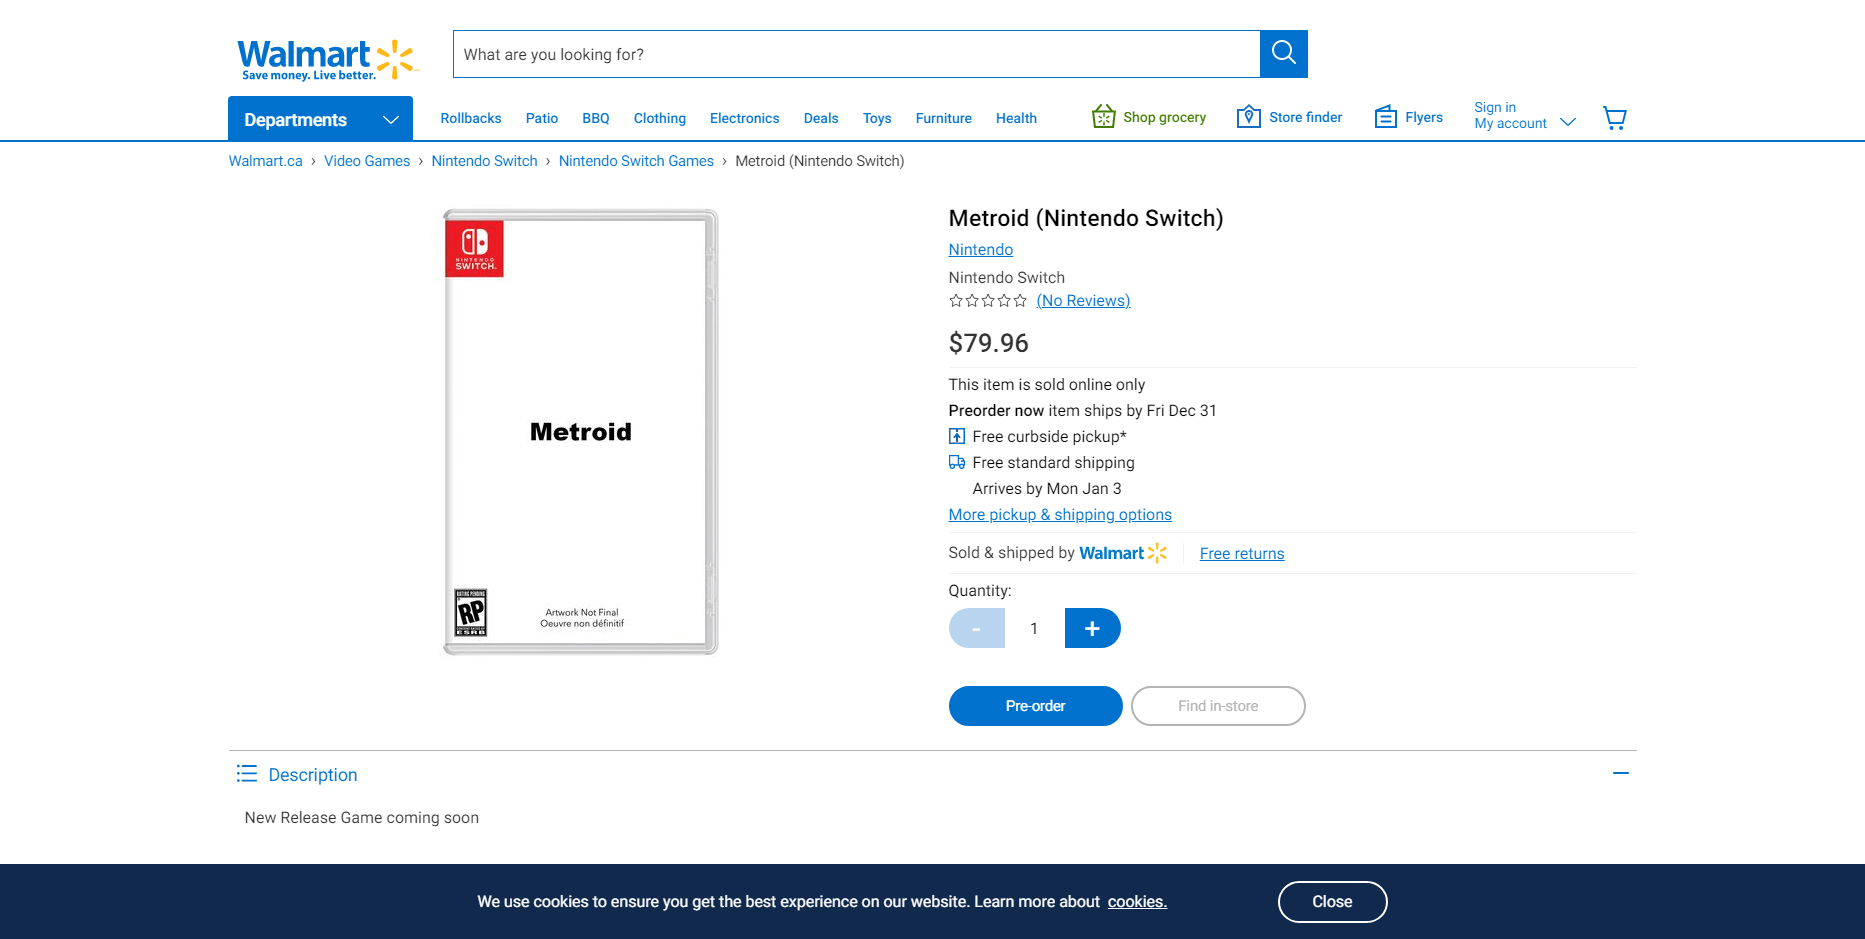
Task: Click the Walmart seller logo
Action: 1123,553
